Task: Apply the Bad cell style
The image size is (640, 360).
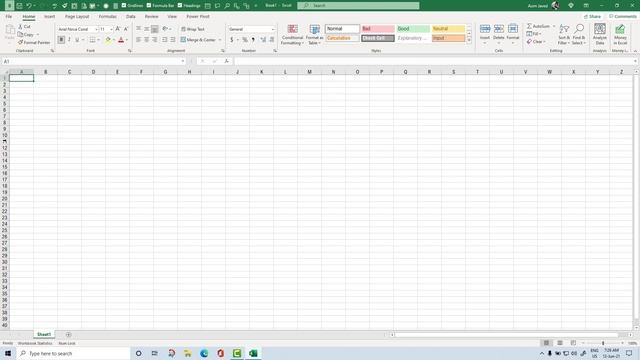Action: [378, 29]
